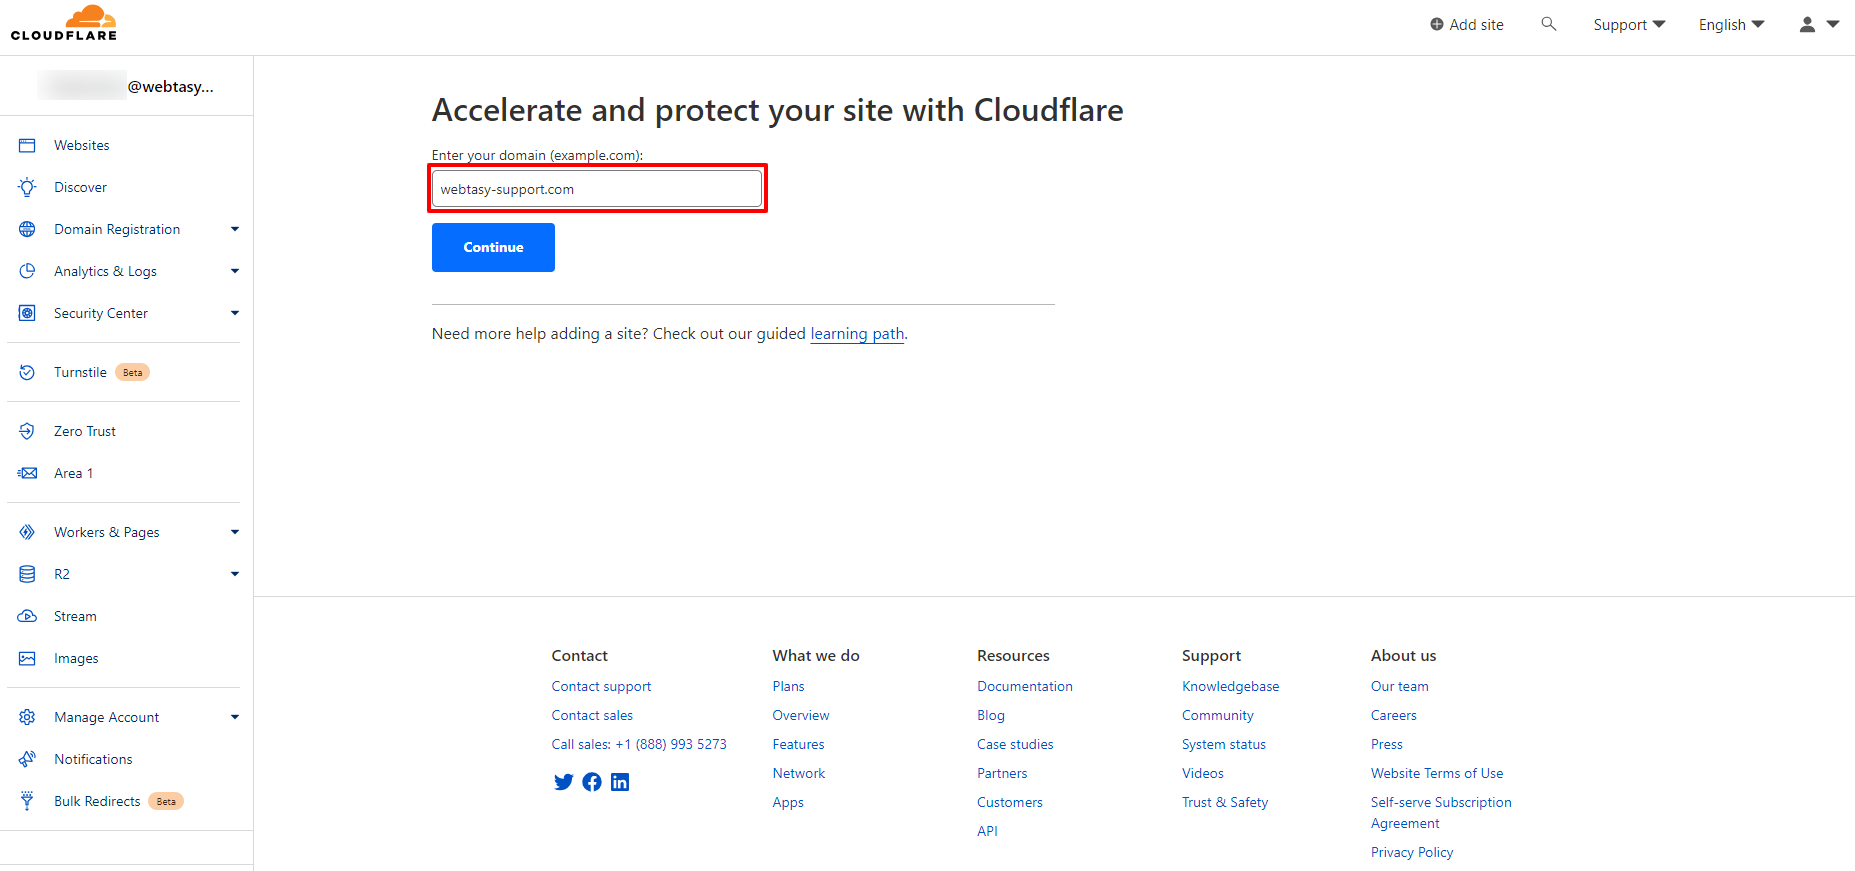Open Discover in the sidebar

click(80, 187)
